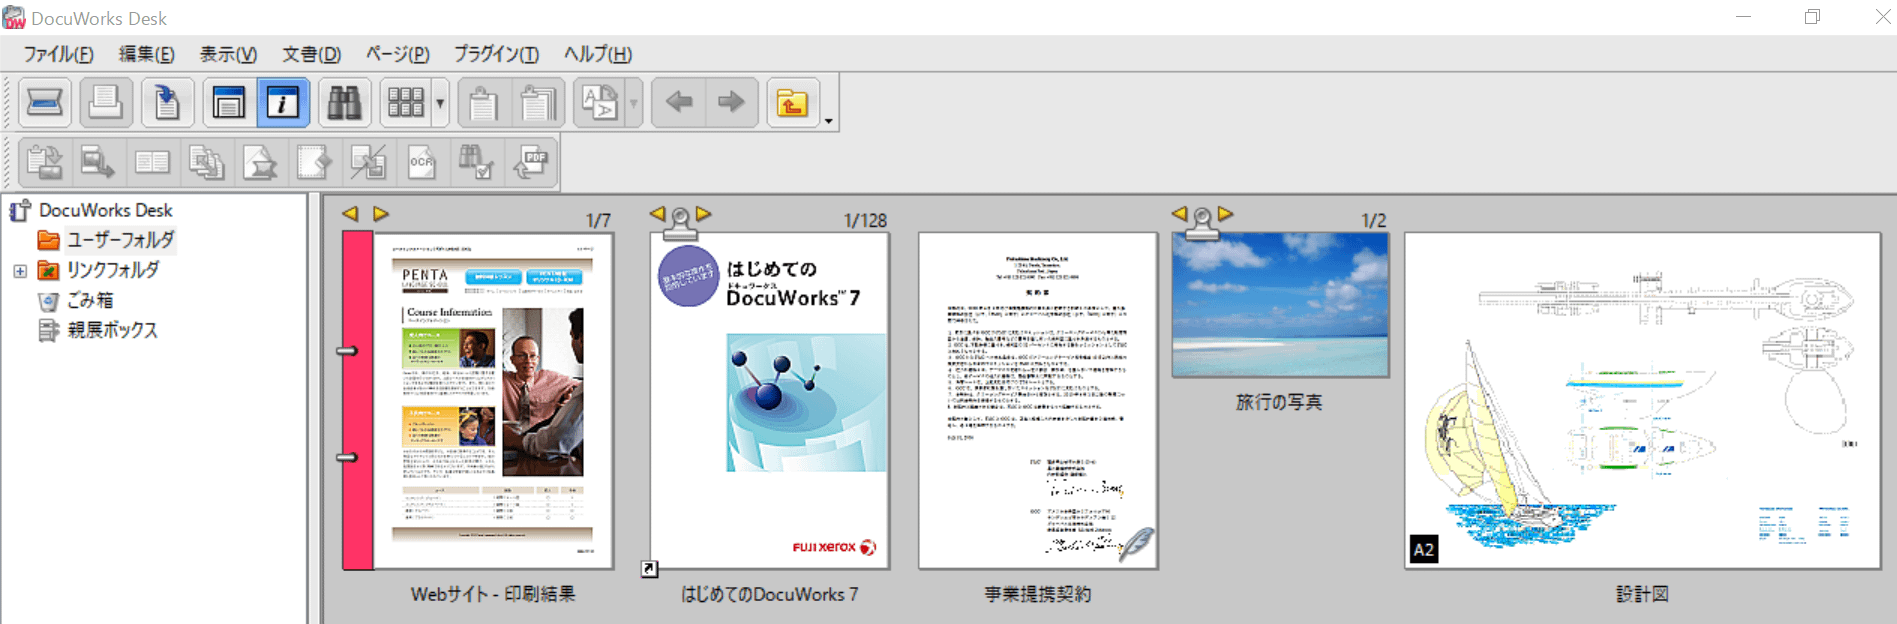1897x624 pixels.
Task: Expand the リンクフォルダ tree node
Action: (x=20, y=271)
